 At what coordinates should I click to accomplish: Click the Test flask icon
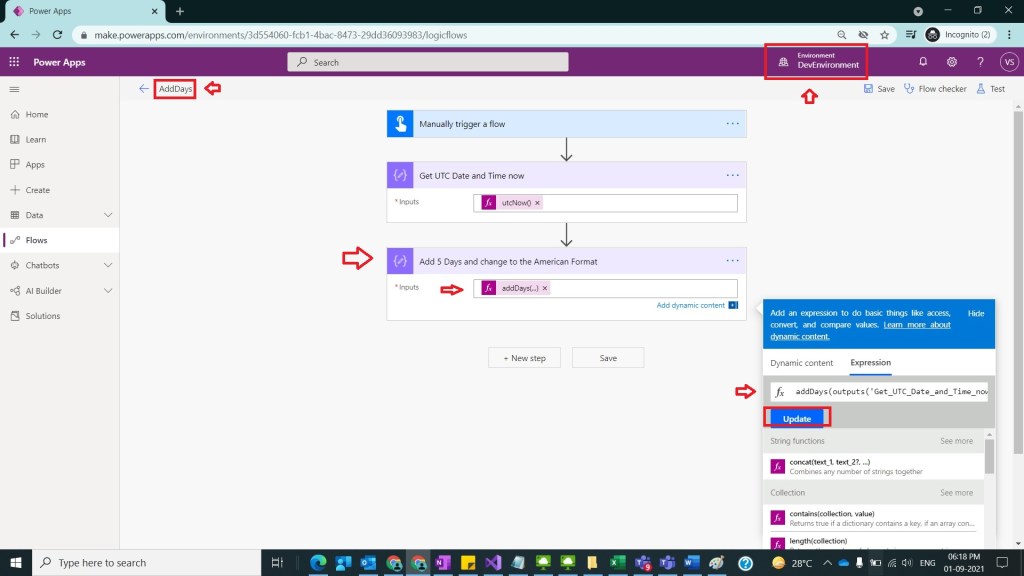[981, 89]
